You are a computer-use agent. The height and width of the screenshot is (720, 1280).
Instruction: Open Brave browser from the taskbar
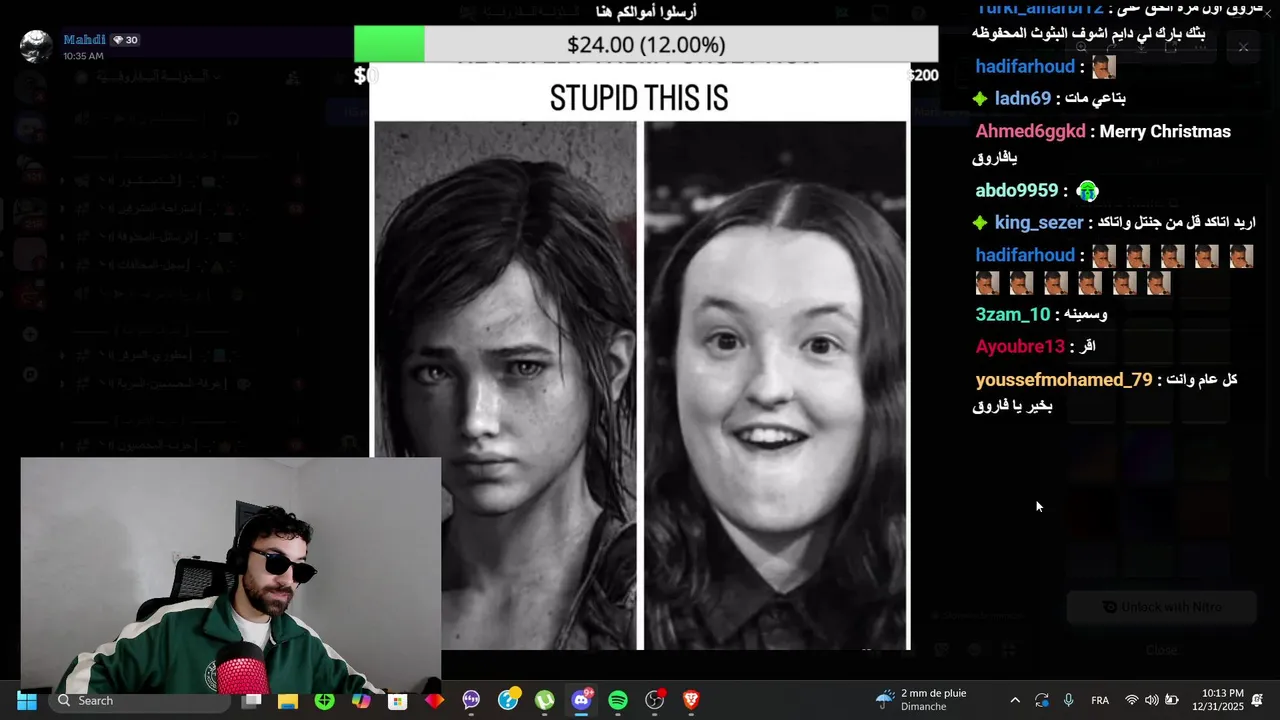pyautogui.click(x=691, y=701)
